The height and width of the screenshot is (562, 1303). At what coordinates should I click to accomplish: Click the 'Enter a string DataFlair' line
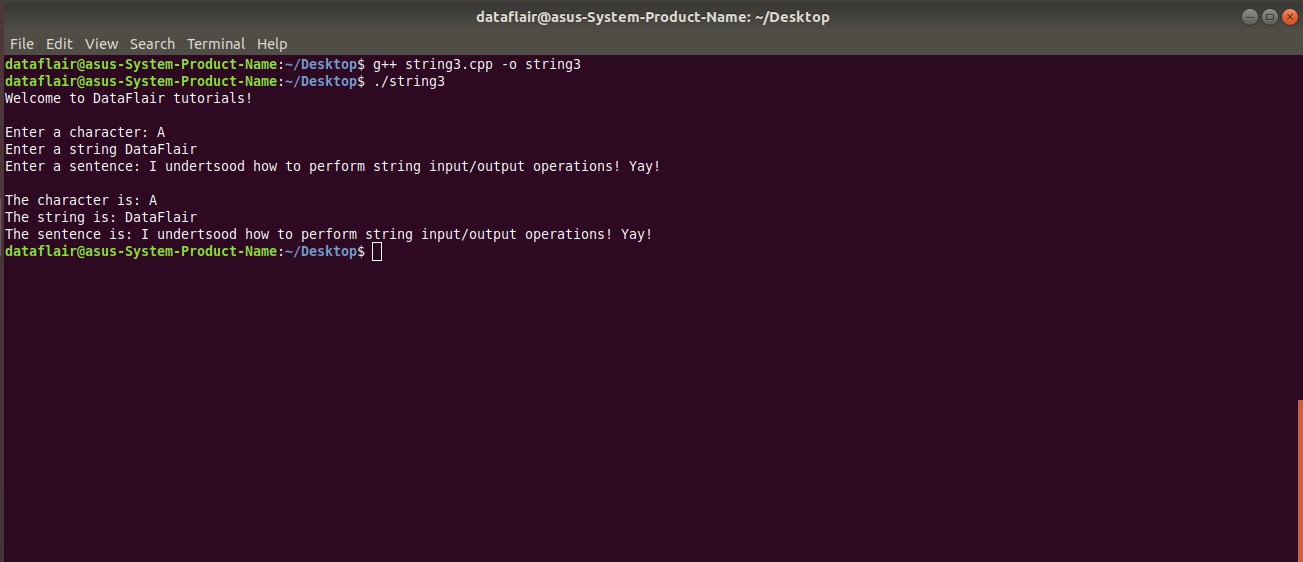click(x=101, y=149)
